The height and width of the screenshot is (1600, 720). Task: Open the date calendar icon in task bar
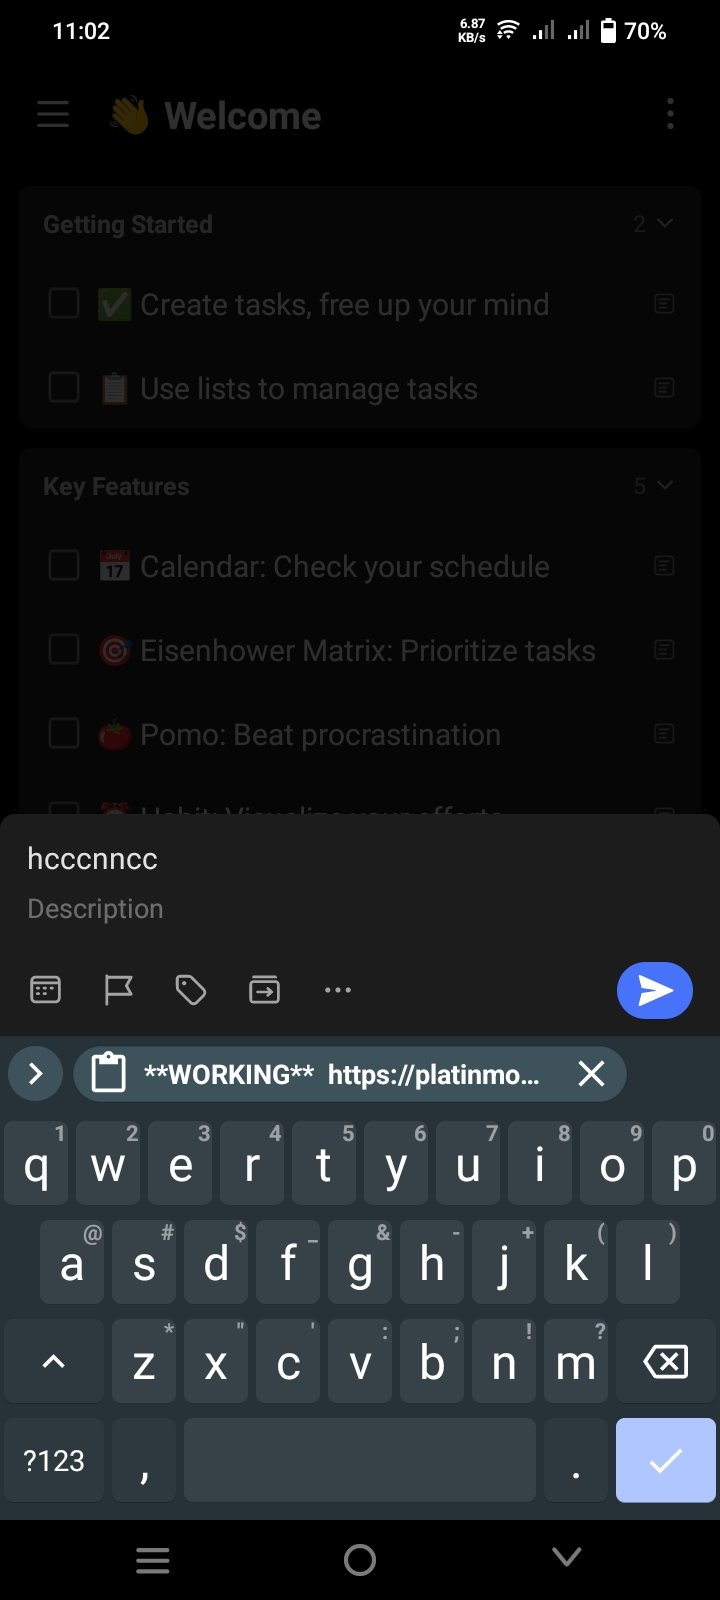[46, 990]
